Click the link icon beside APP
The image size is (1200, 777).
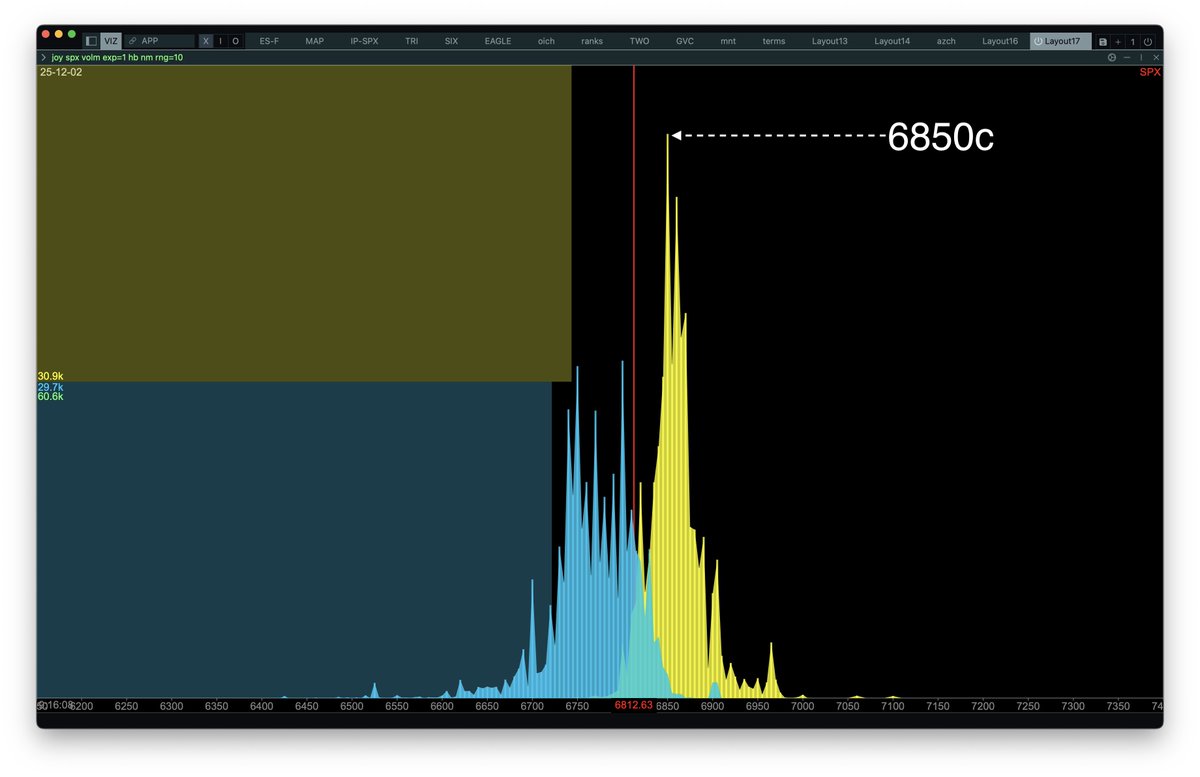click(133, 41)
